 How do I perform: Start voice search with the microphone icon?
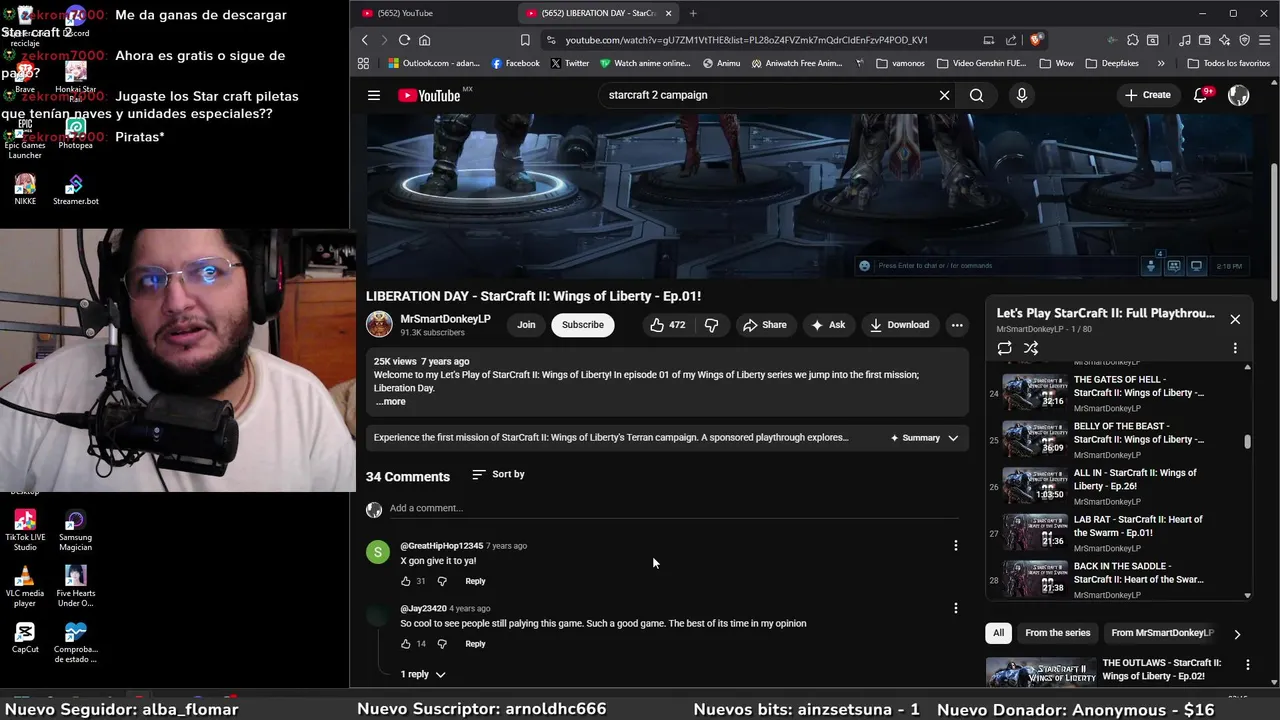1021,95
